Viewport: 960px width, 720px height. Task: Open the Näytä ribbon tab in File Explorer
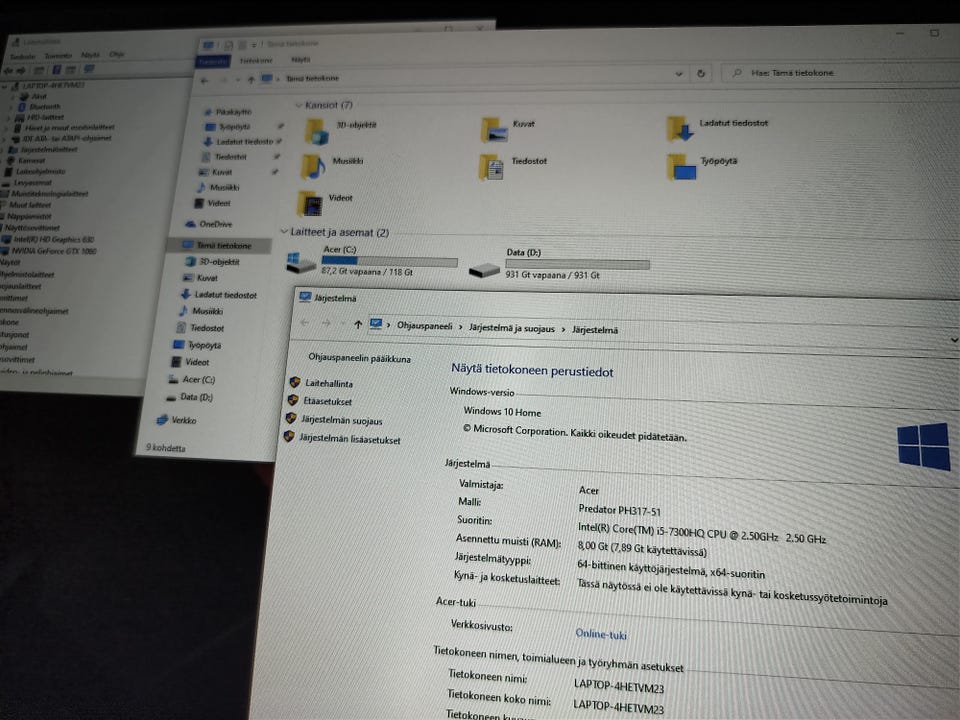tap(301, 59)
